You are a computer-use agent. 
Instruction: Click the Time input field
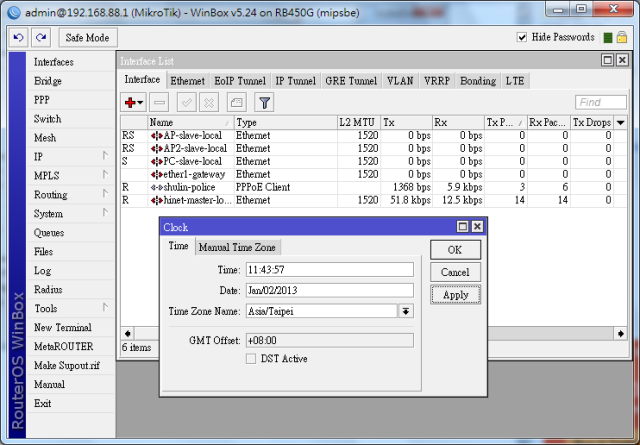(x=330, y=270)
